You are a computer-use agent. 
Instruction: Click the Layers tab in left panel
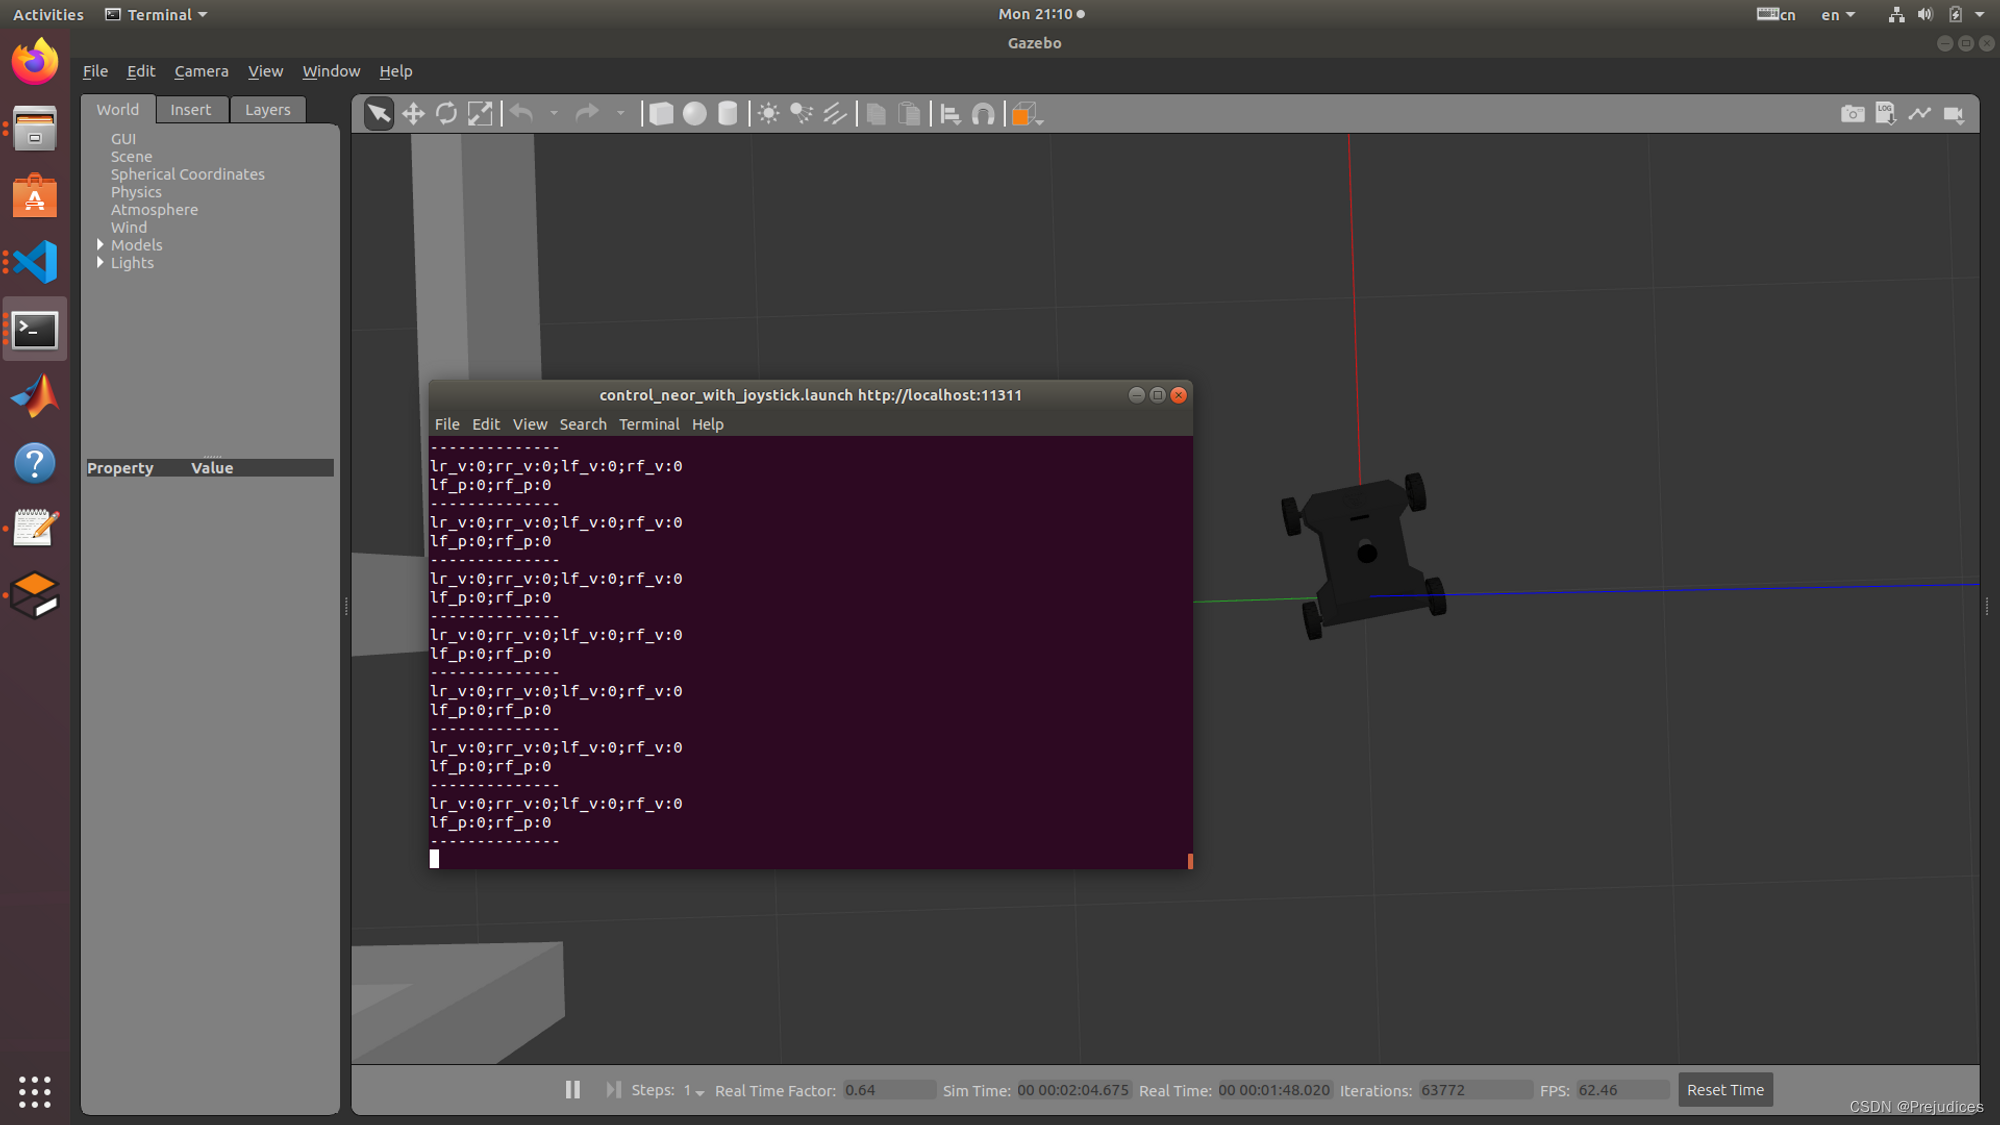click(x=265, y=110)
